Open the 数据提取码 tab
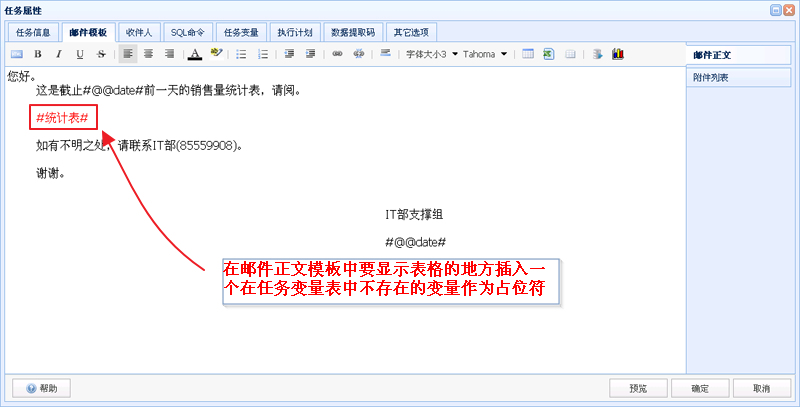Screen dimensions: 800x407 pos(353,33)
